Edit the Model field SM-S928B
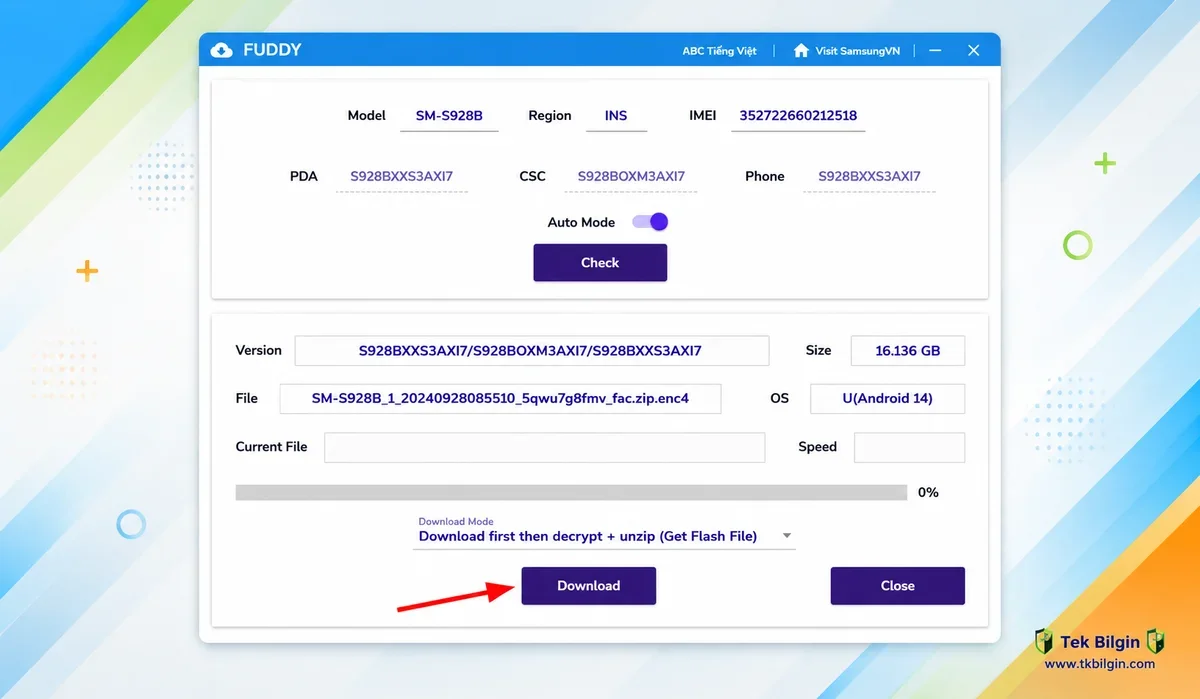The width and height of the screenshot is (1200, 699). 449,116
